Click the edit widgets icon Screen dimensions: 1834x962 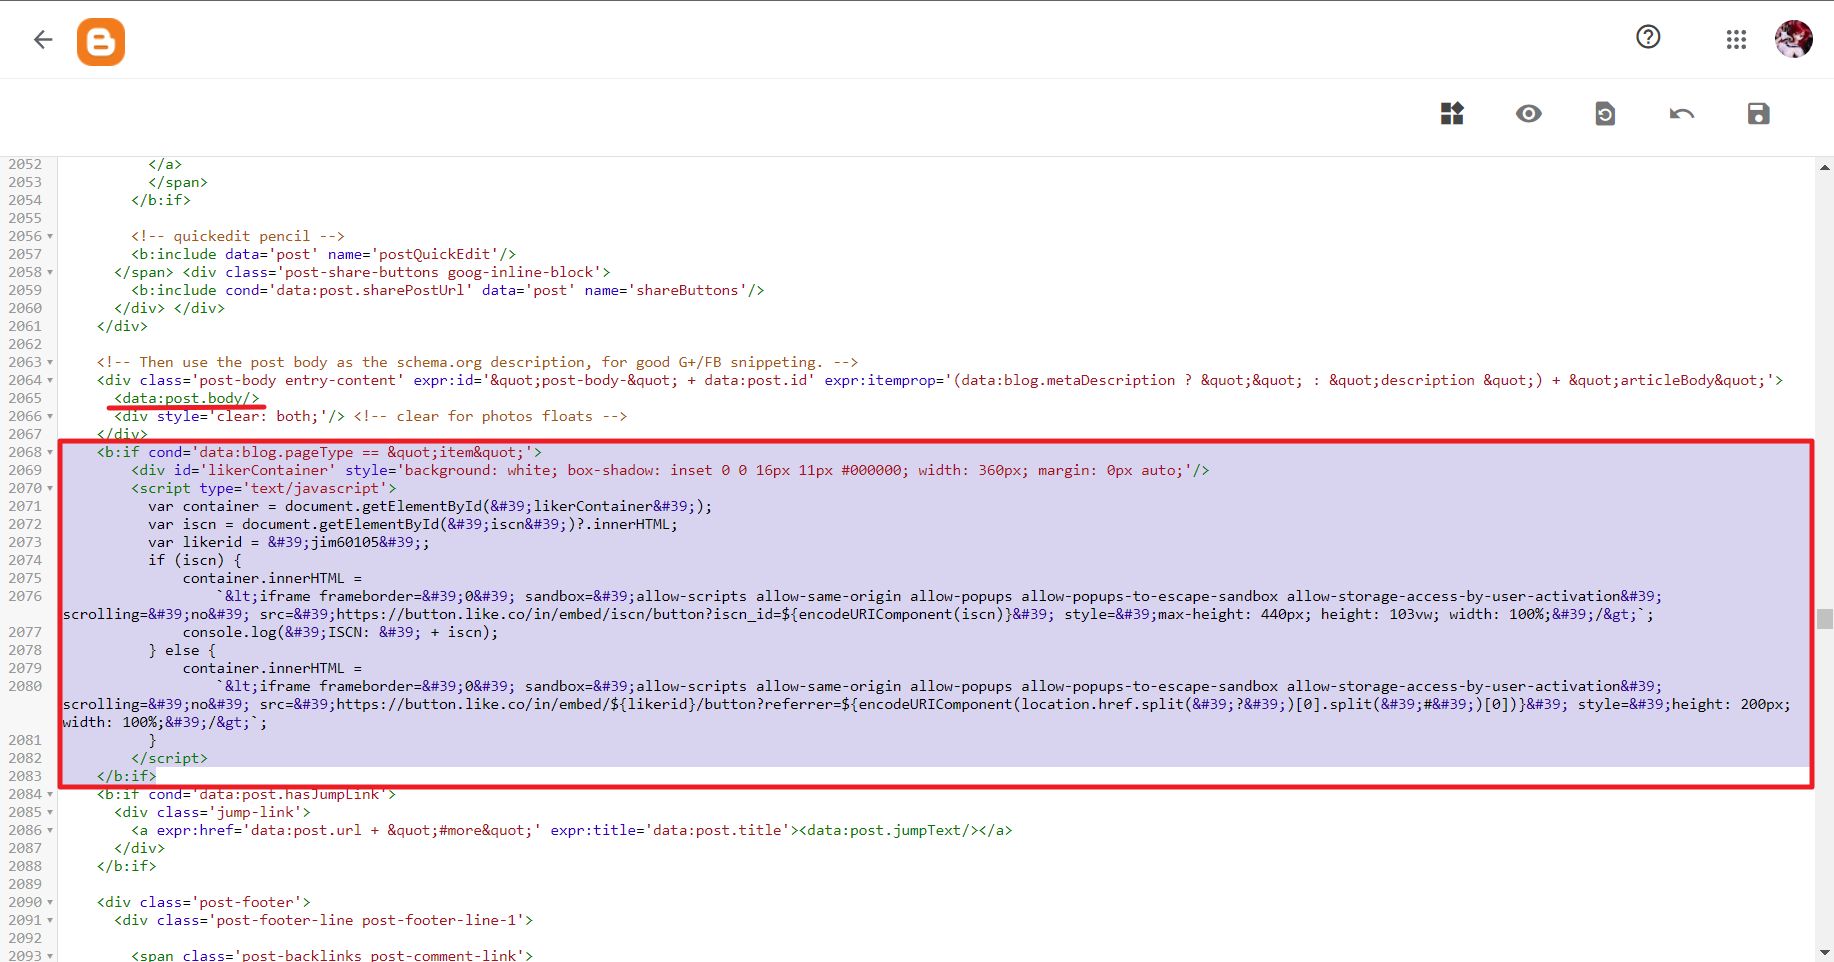[1452, 114]
